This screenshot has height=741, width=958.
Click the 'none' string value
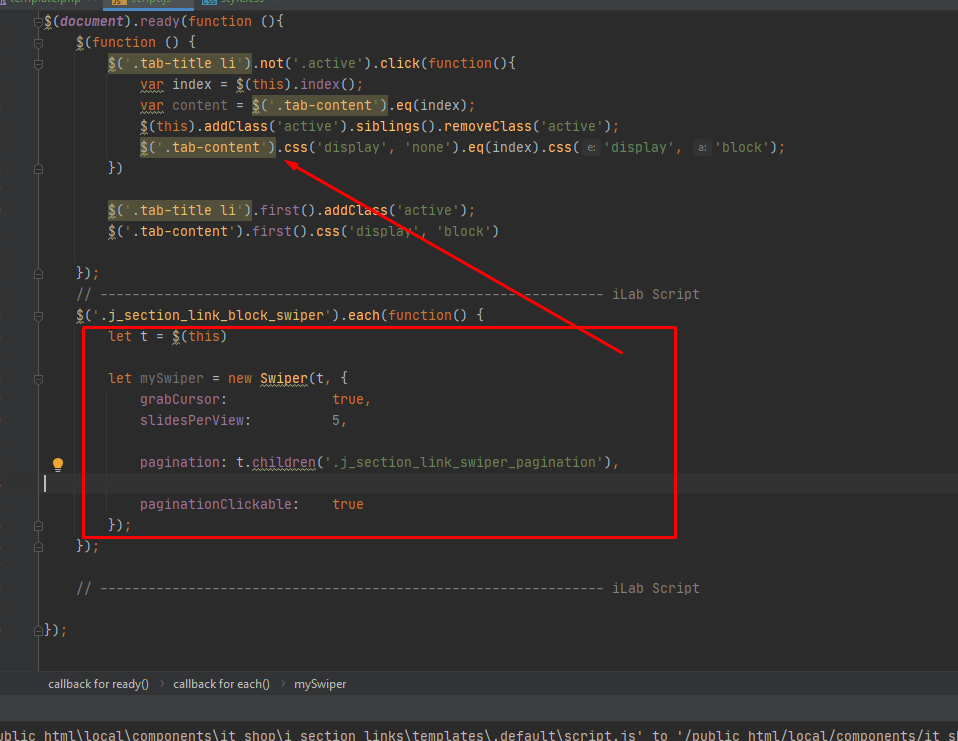pos(428,148)
